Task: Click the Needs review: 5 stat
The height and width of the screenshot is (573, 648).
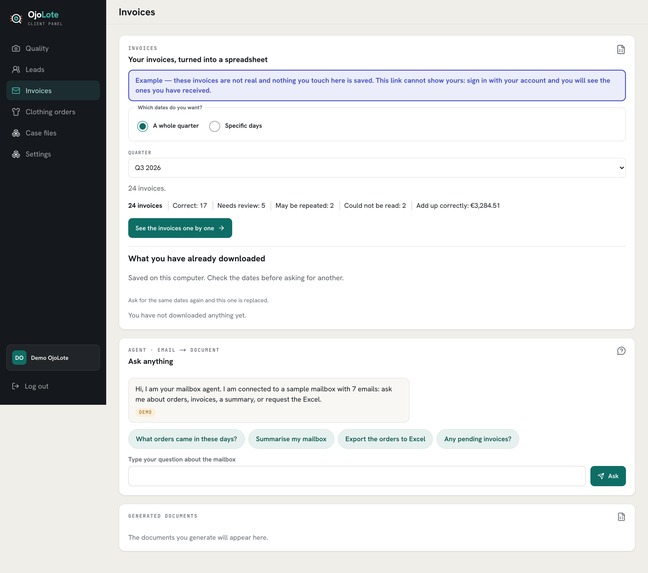Action: tap(241, 205)
